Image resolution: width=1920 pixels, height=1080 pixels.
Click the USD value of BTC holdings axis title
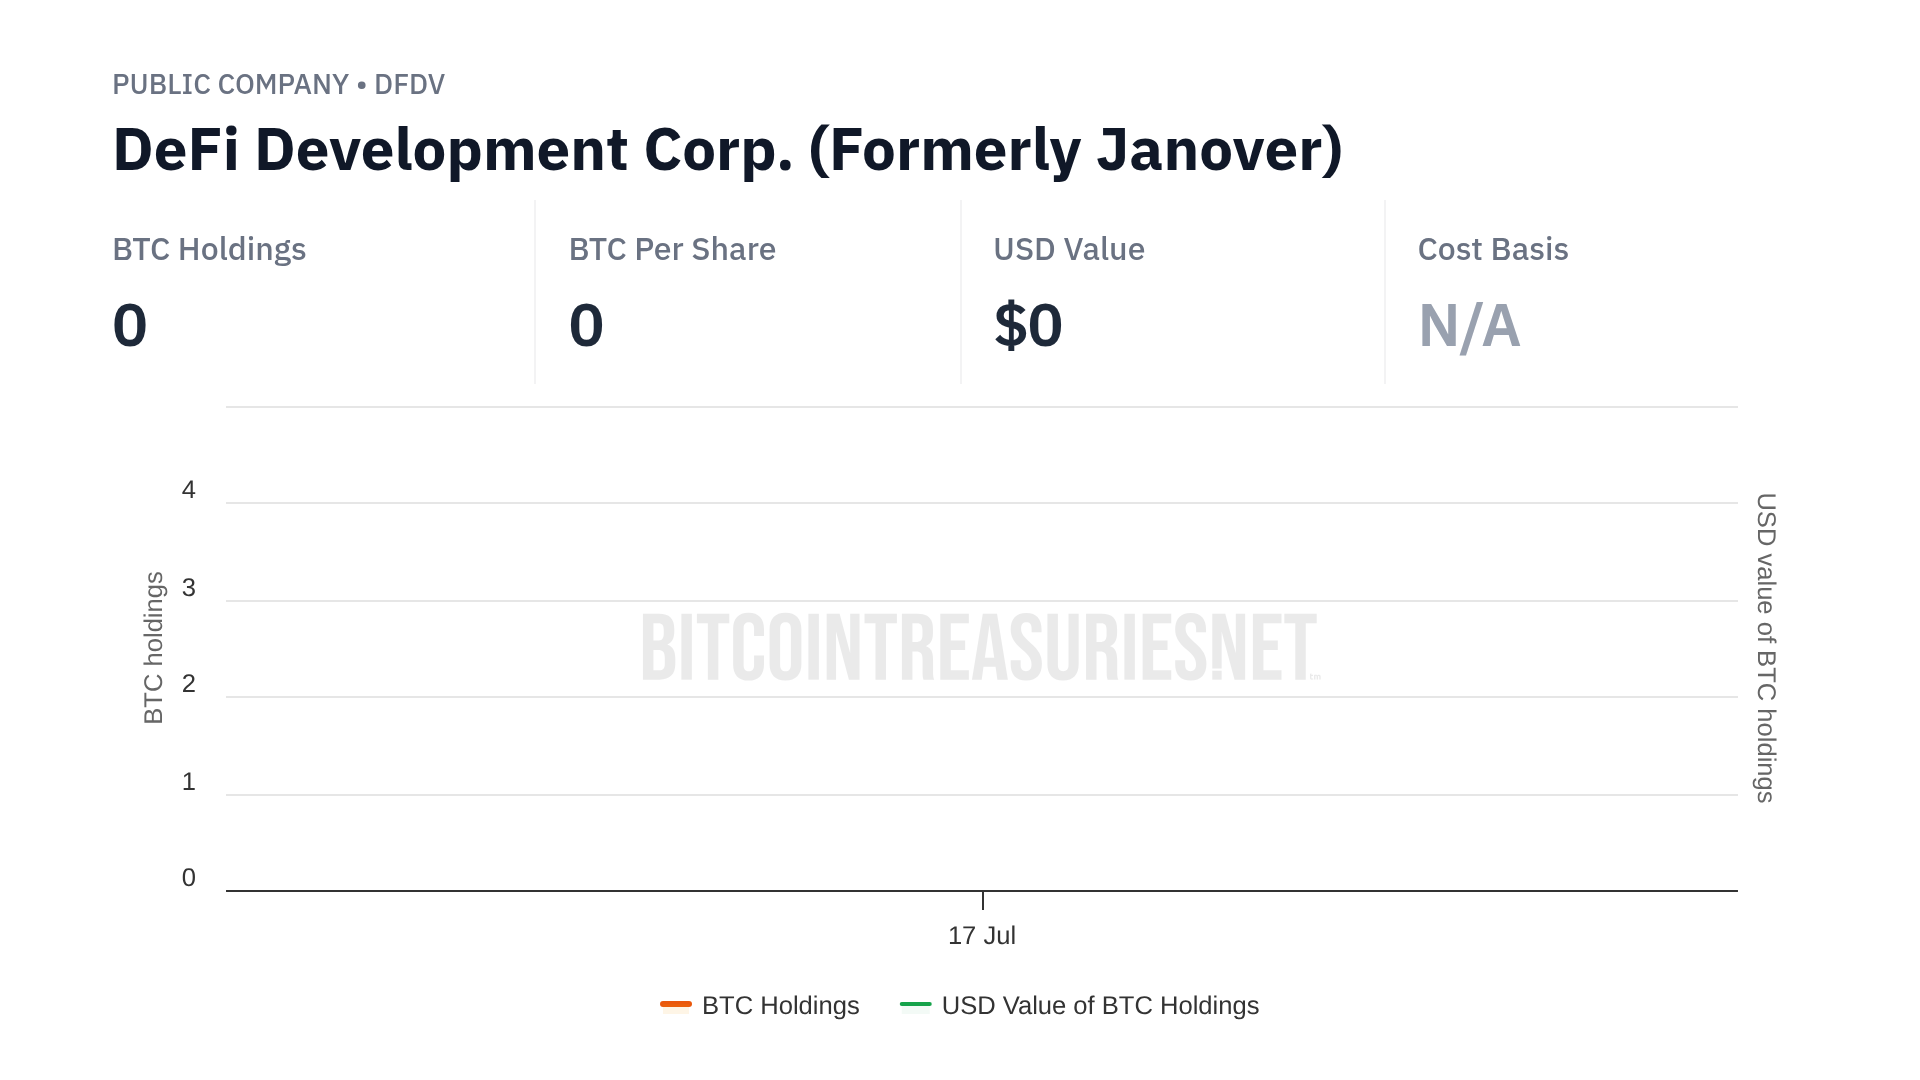(1766, 648)
